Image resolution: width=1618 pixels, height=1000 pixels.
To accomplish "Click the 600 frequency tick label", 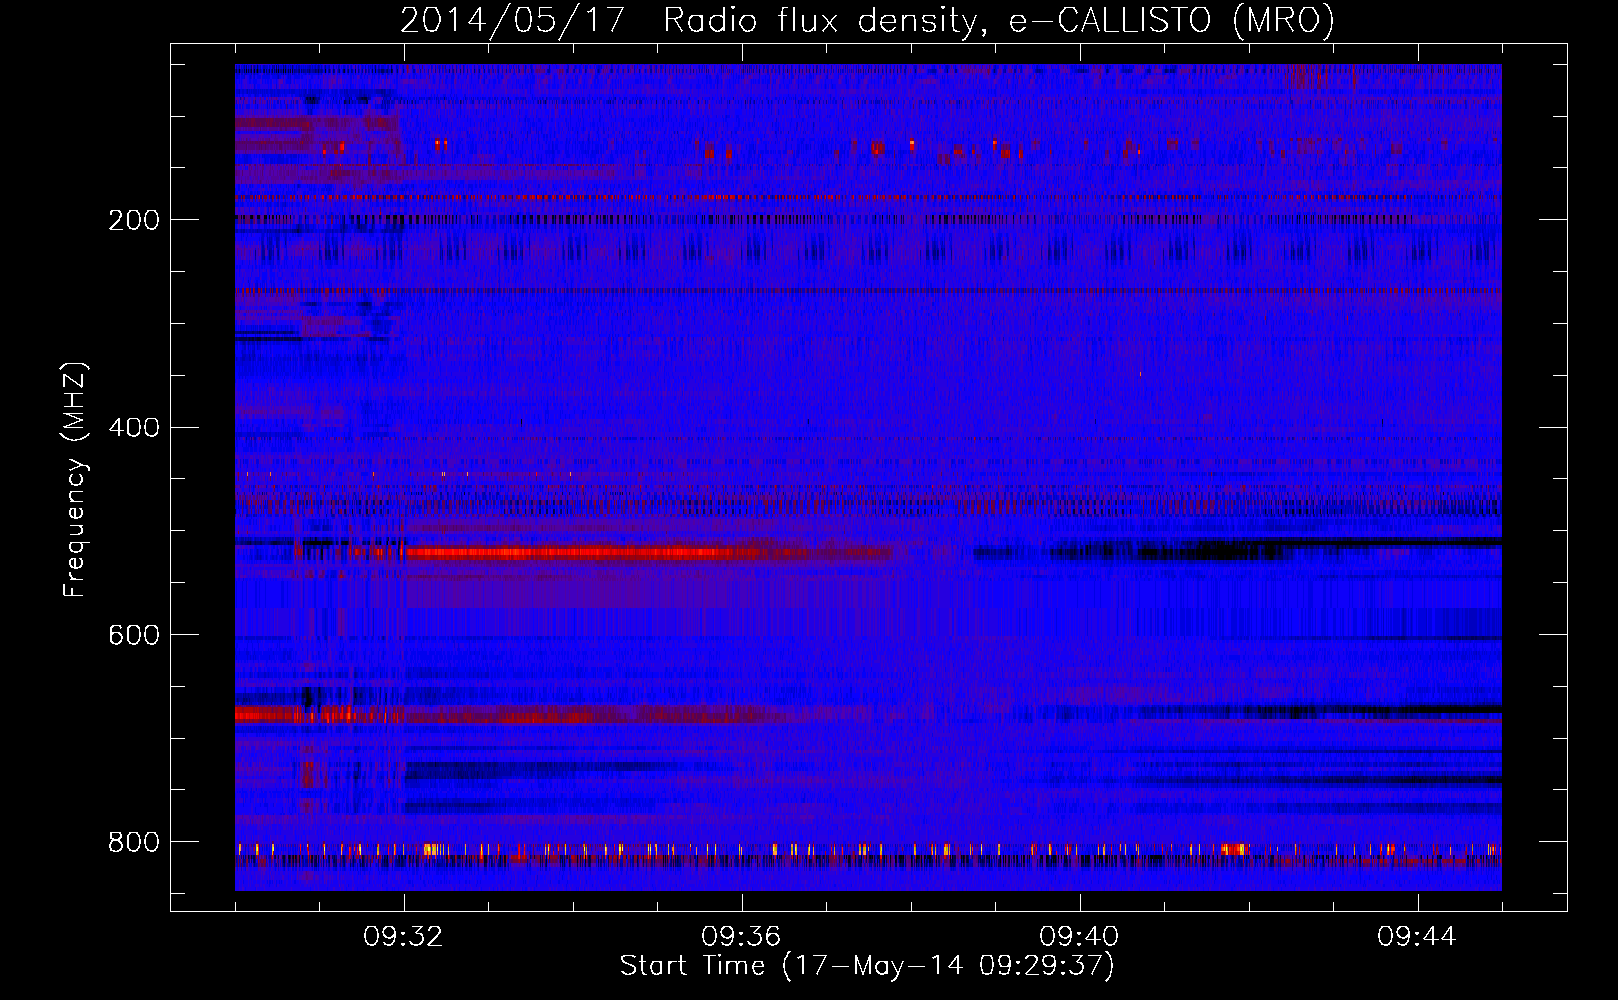I will point(133,635).
